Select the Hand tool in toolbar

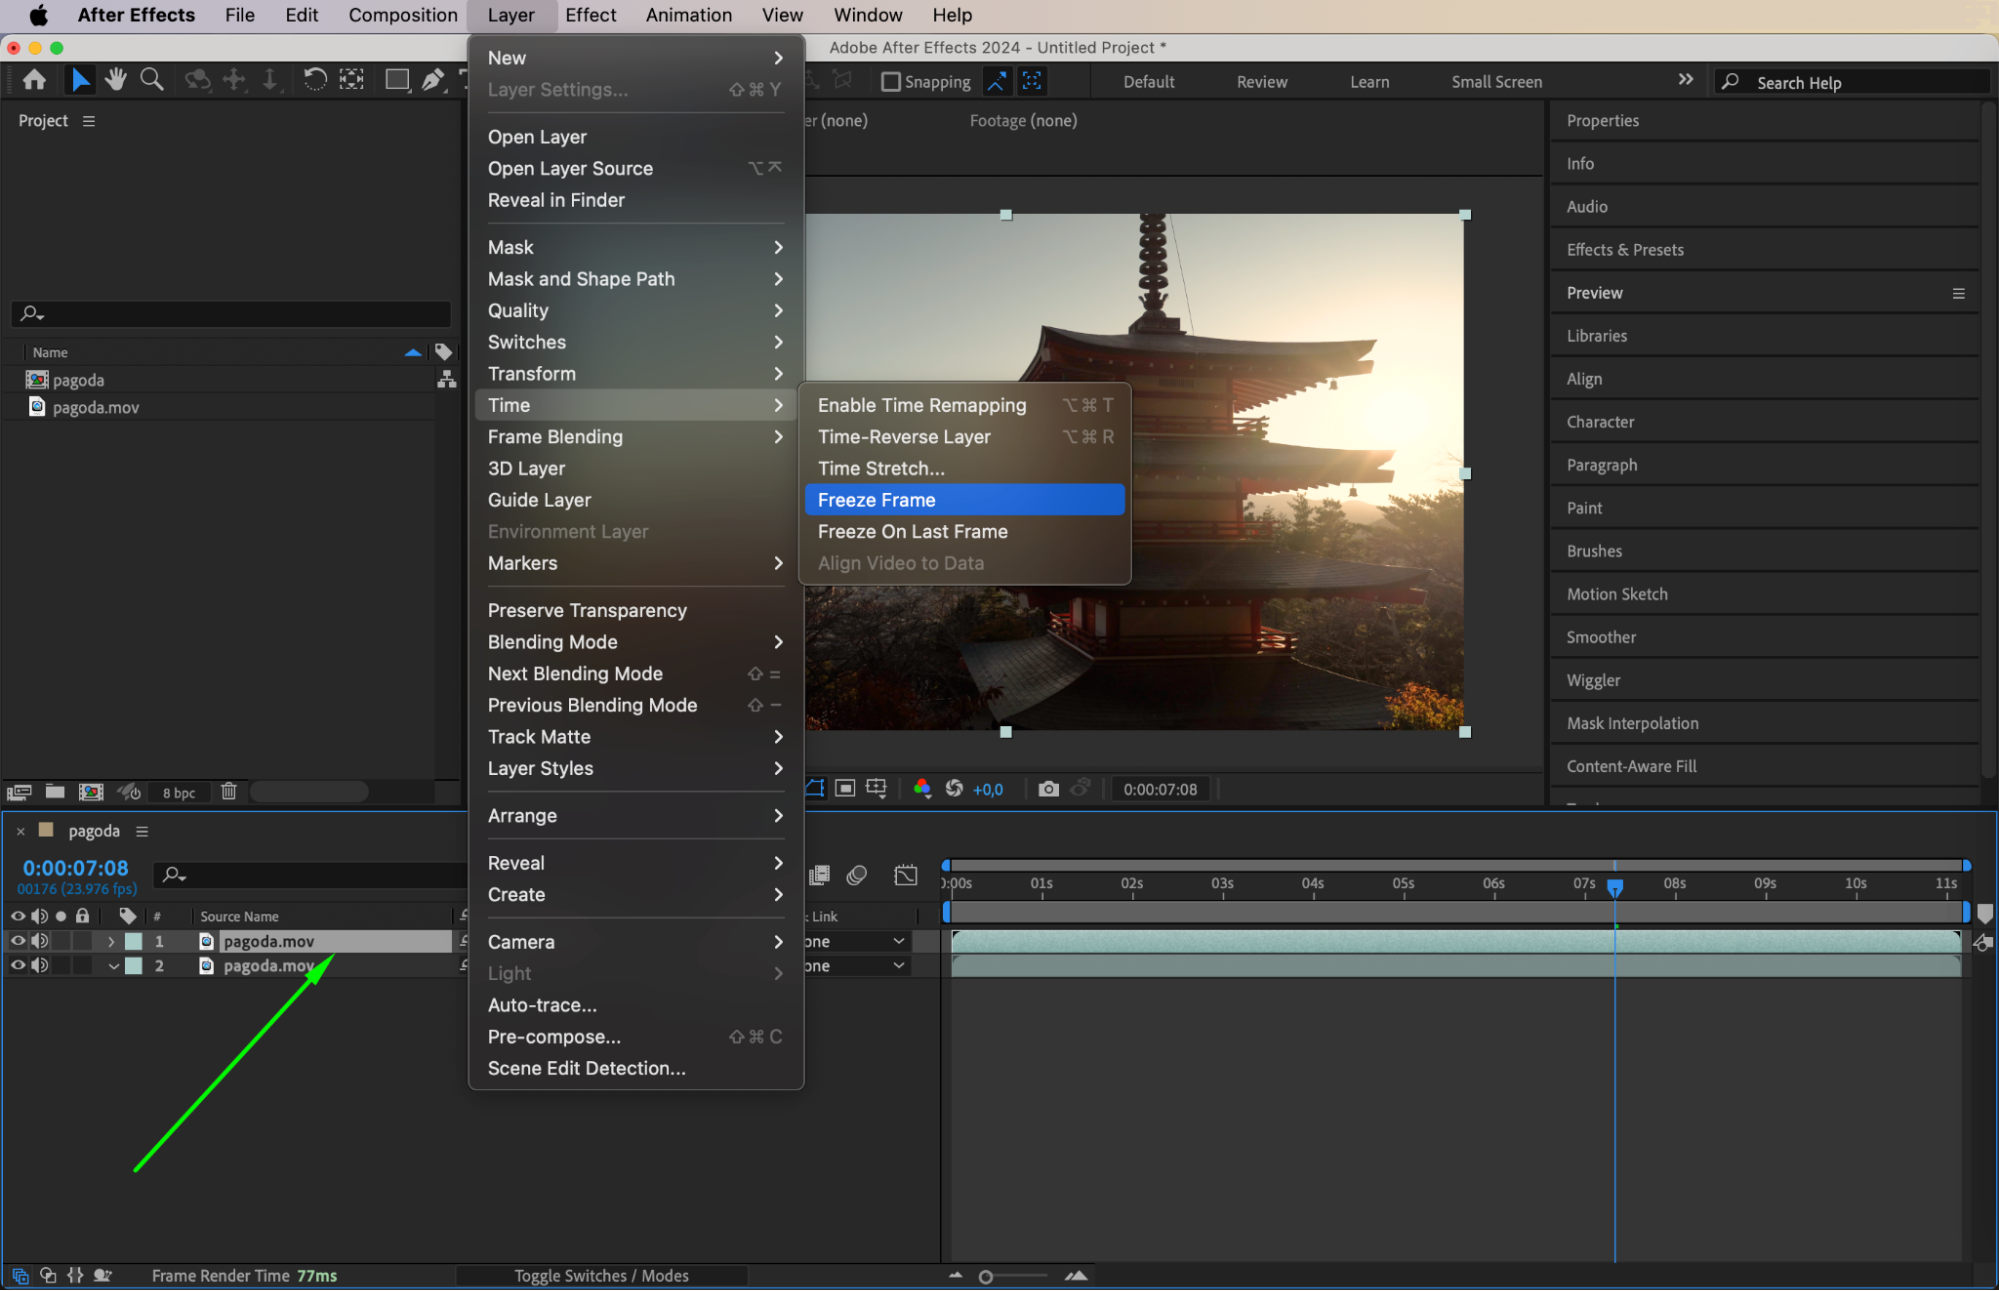pos(116,80)
